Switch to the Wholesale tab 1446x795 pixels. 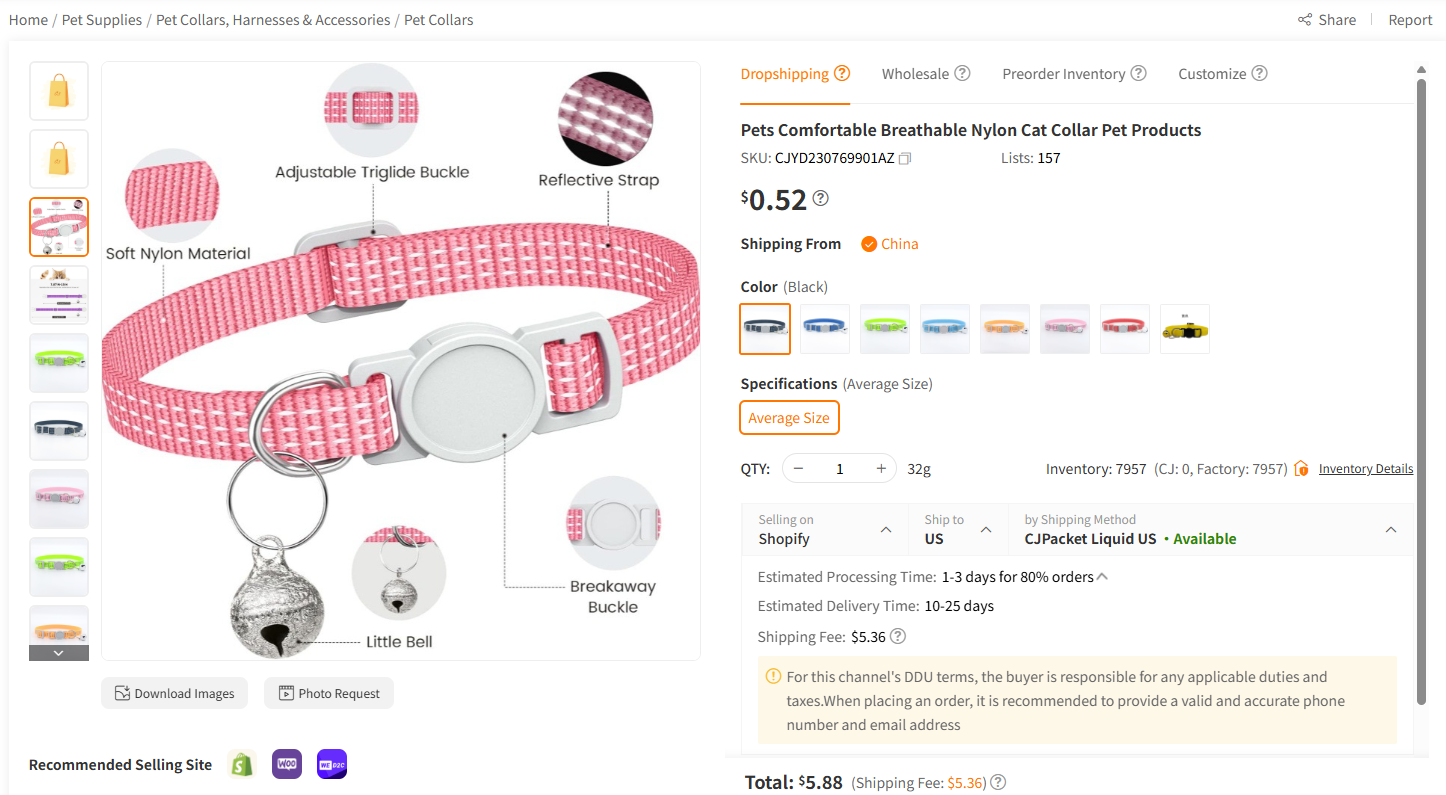(916, 73)
